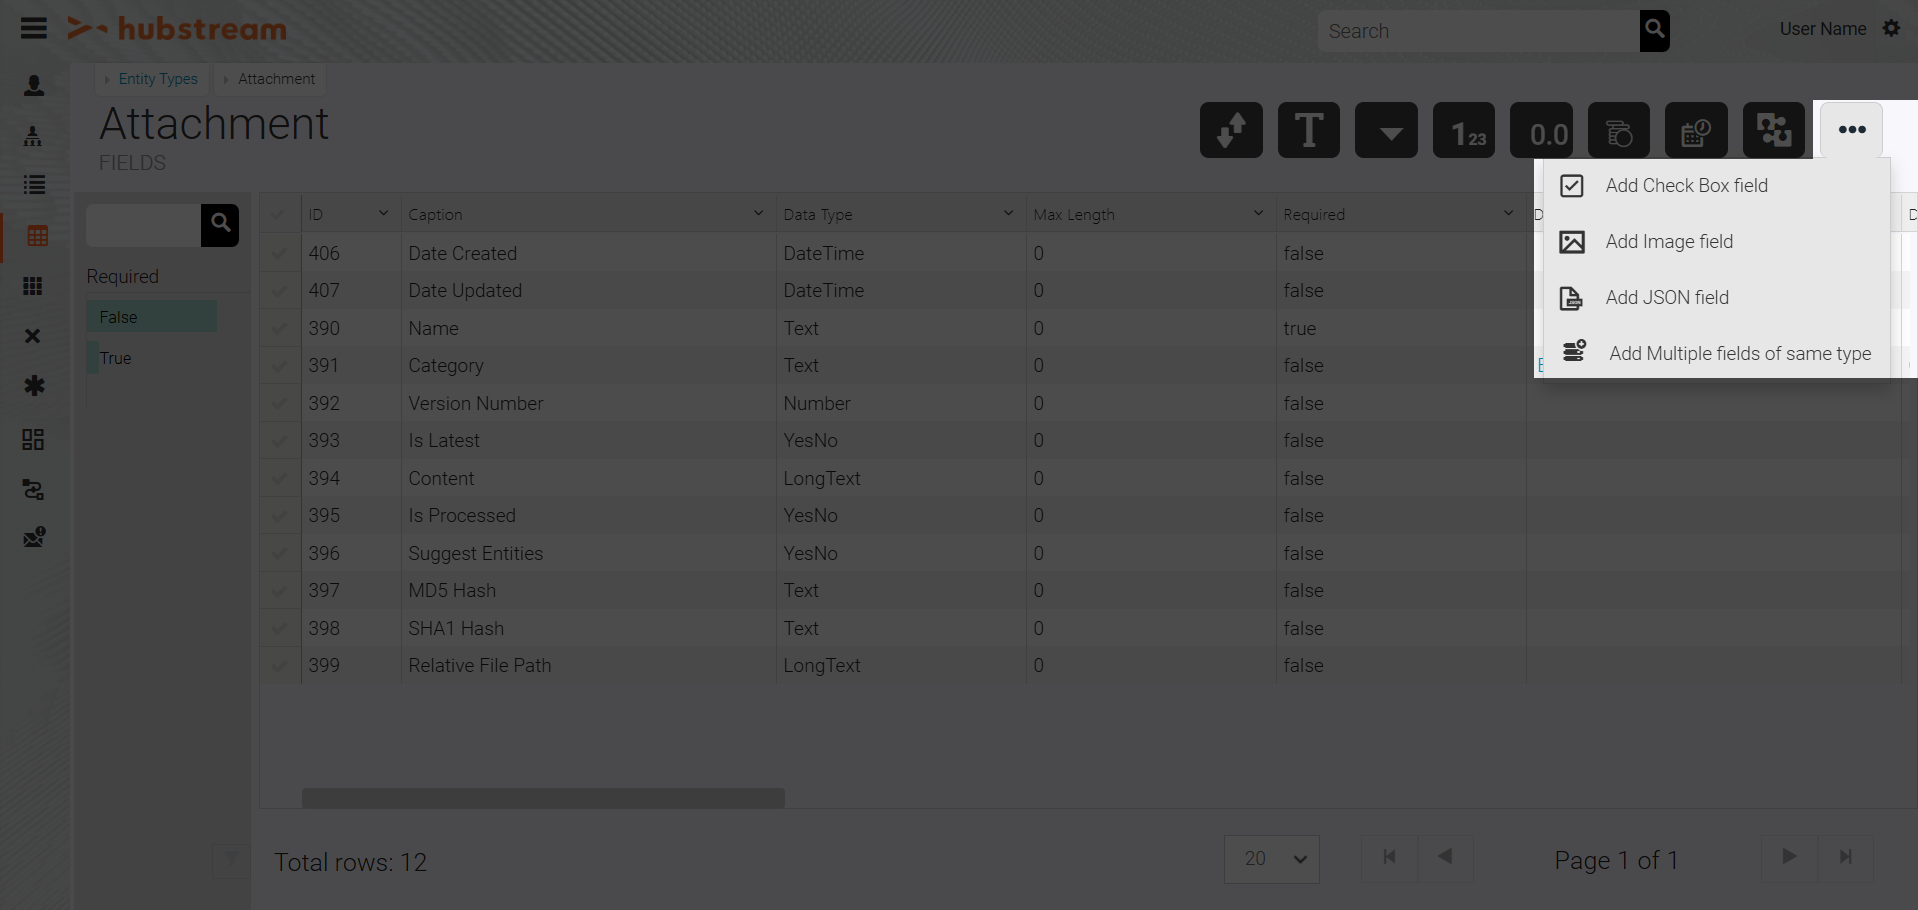
Task: Open user settings gear icon
Action: [1891, 29]
